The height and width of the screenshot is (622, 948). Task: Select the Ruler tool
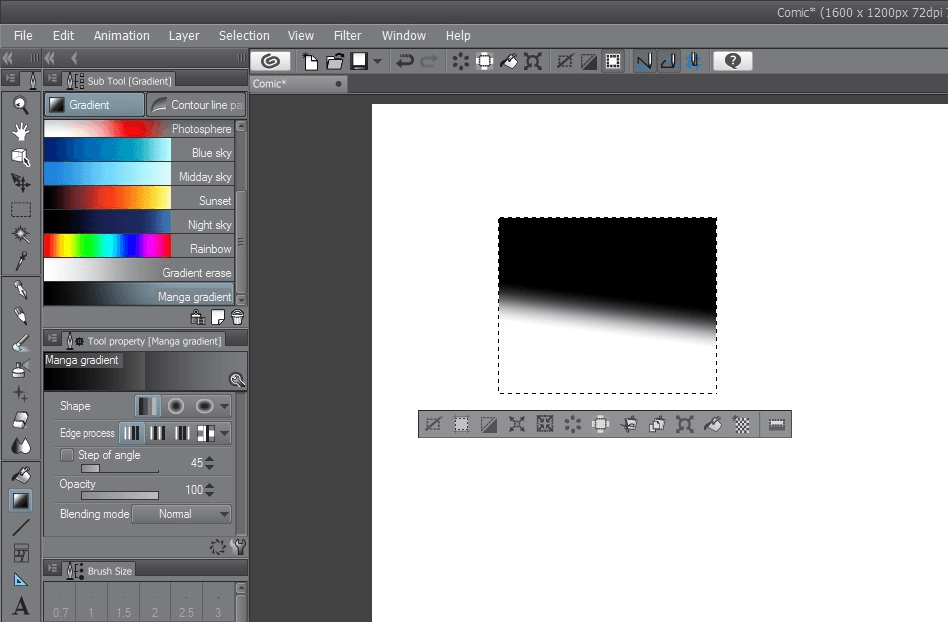pos(21,580)
